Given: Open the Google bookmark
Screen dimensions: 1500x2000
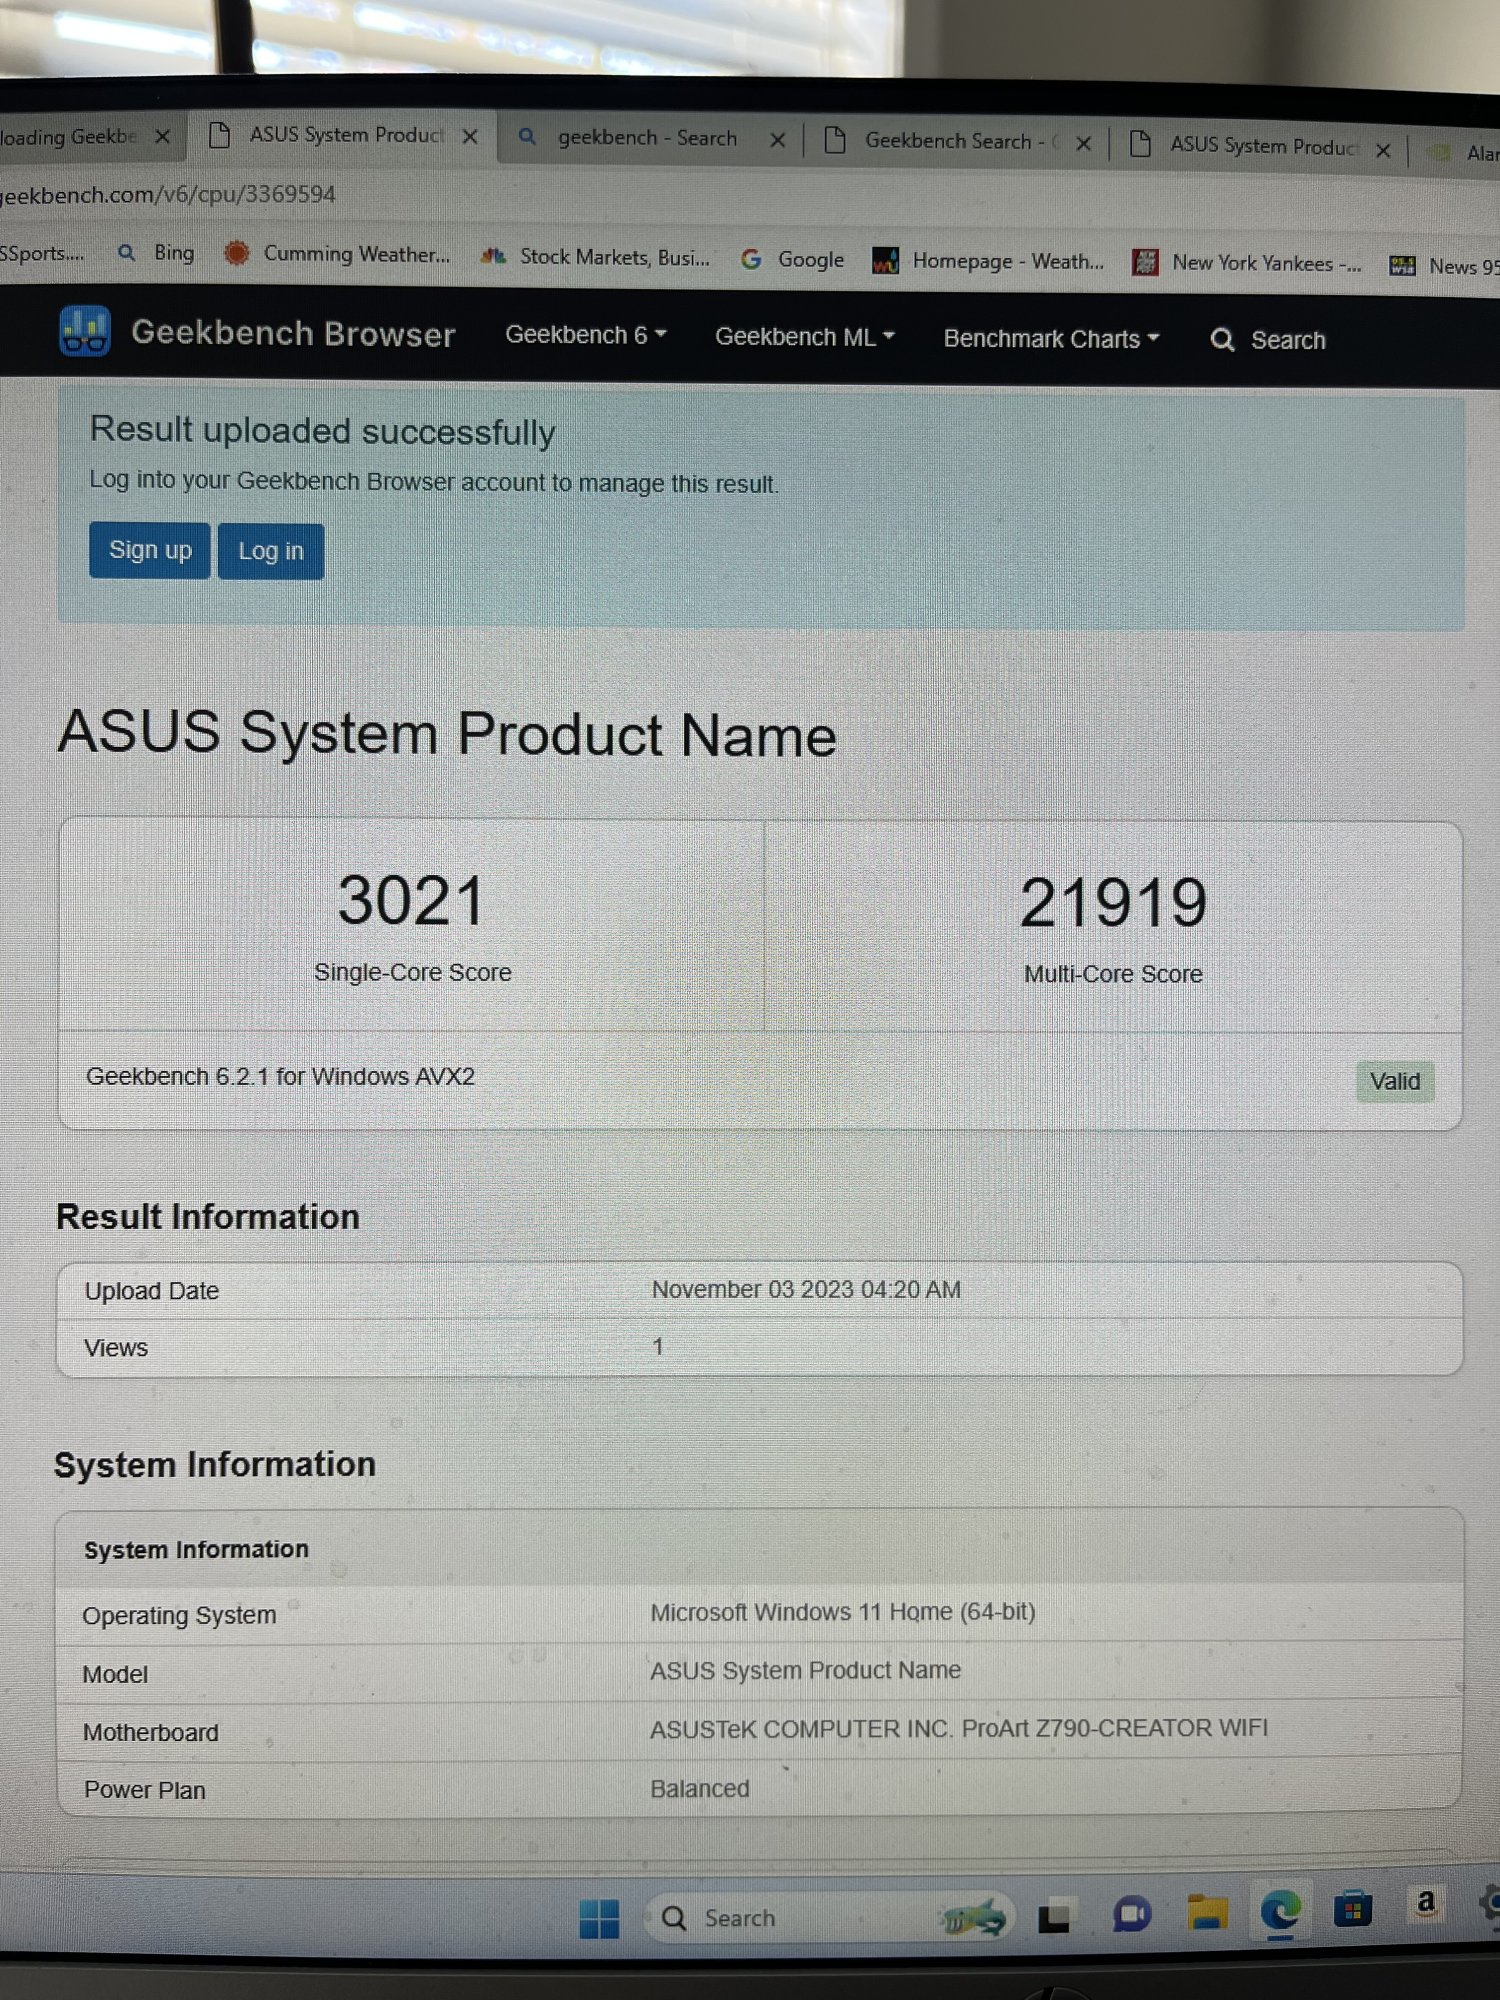Looking at the screenshot, I should 792,260.
